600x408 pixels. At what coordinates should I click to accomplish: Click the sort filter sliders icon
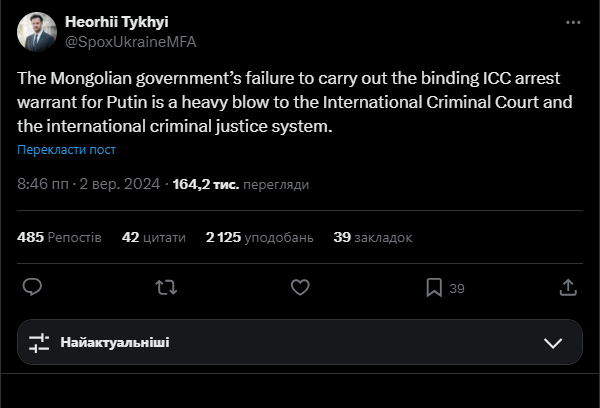tap(39, 343)
